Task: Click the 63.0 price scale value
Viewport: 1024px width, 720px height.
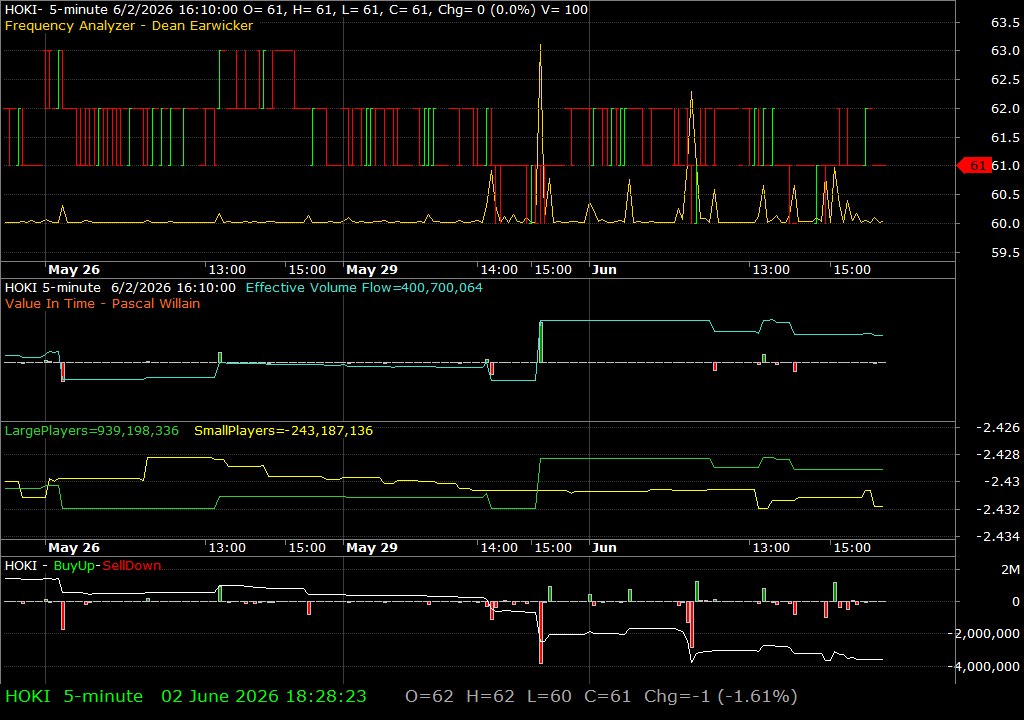Action: point(1005,50)
